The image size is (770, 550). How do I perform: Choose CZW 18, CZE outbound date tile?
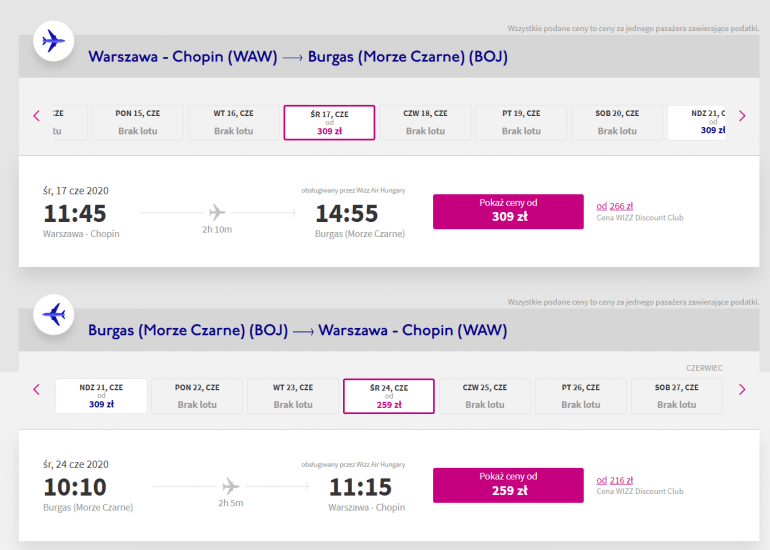(x=425, y=122)
